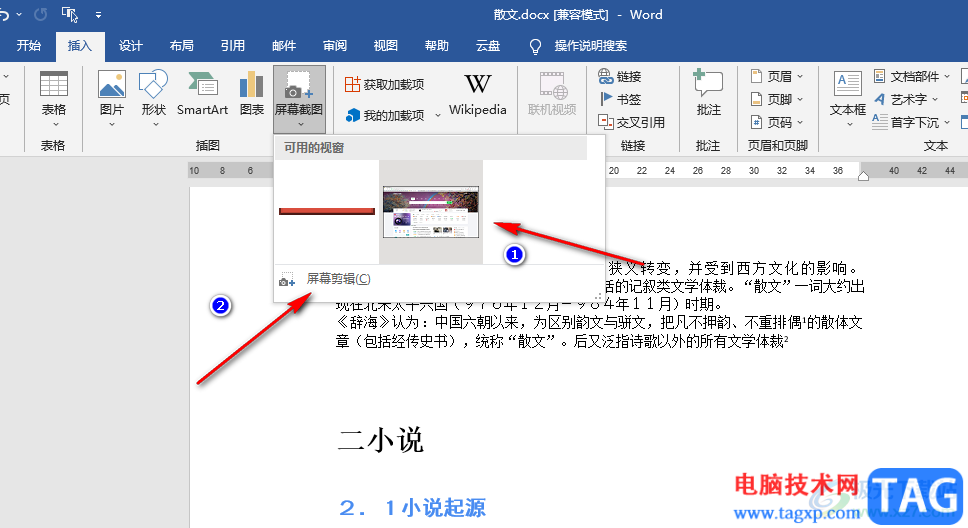Open the customize quick access toolbar dropdown
968x528 pixels.
click(x=99, y=14)
